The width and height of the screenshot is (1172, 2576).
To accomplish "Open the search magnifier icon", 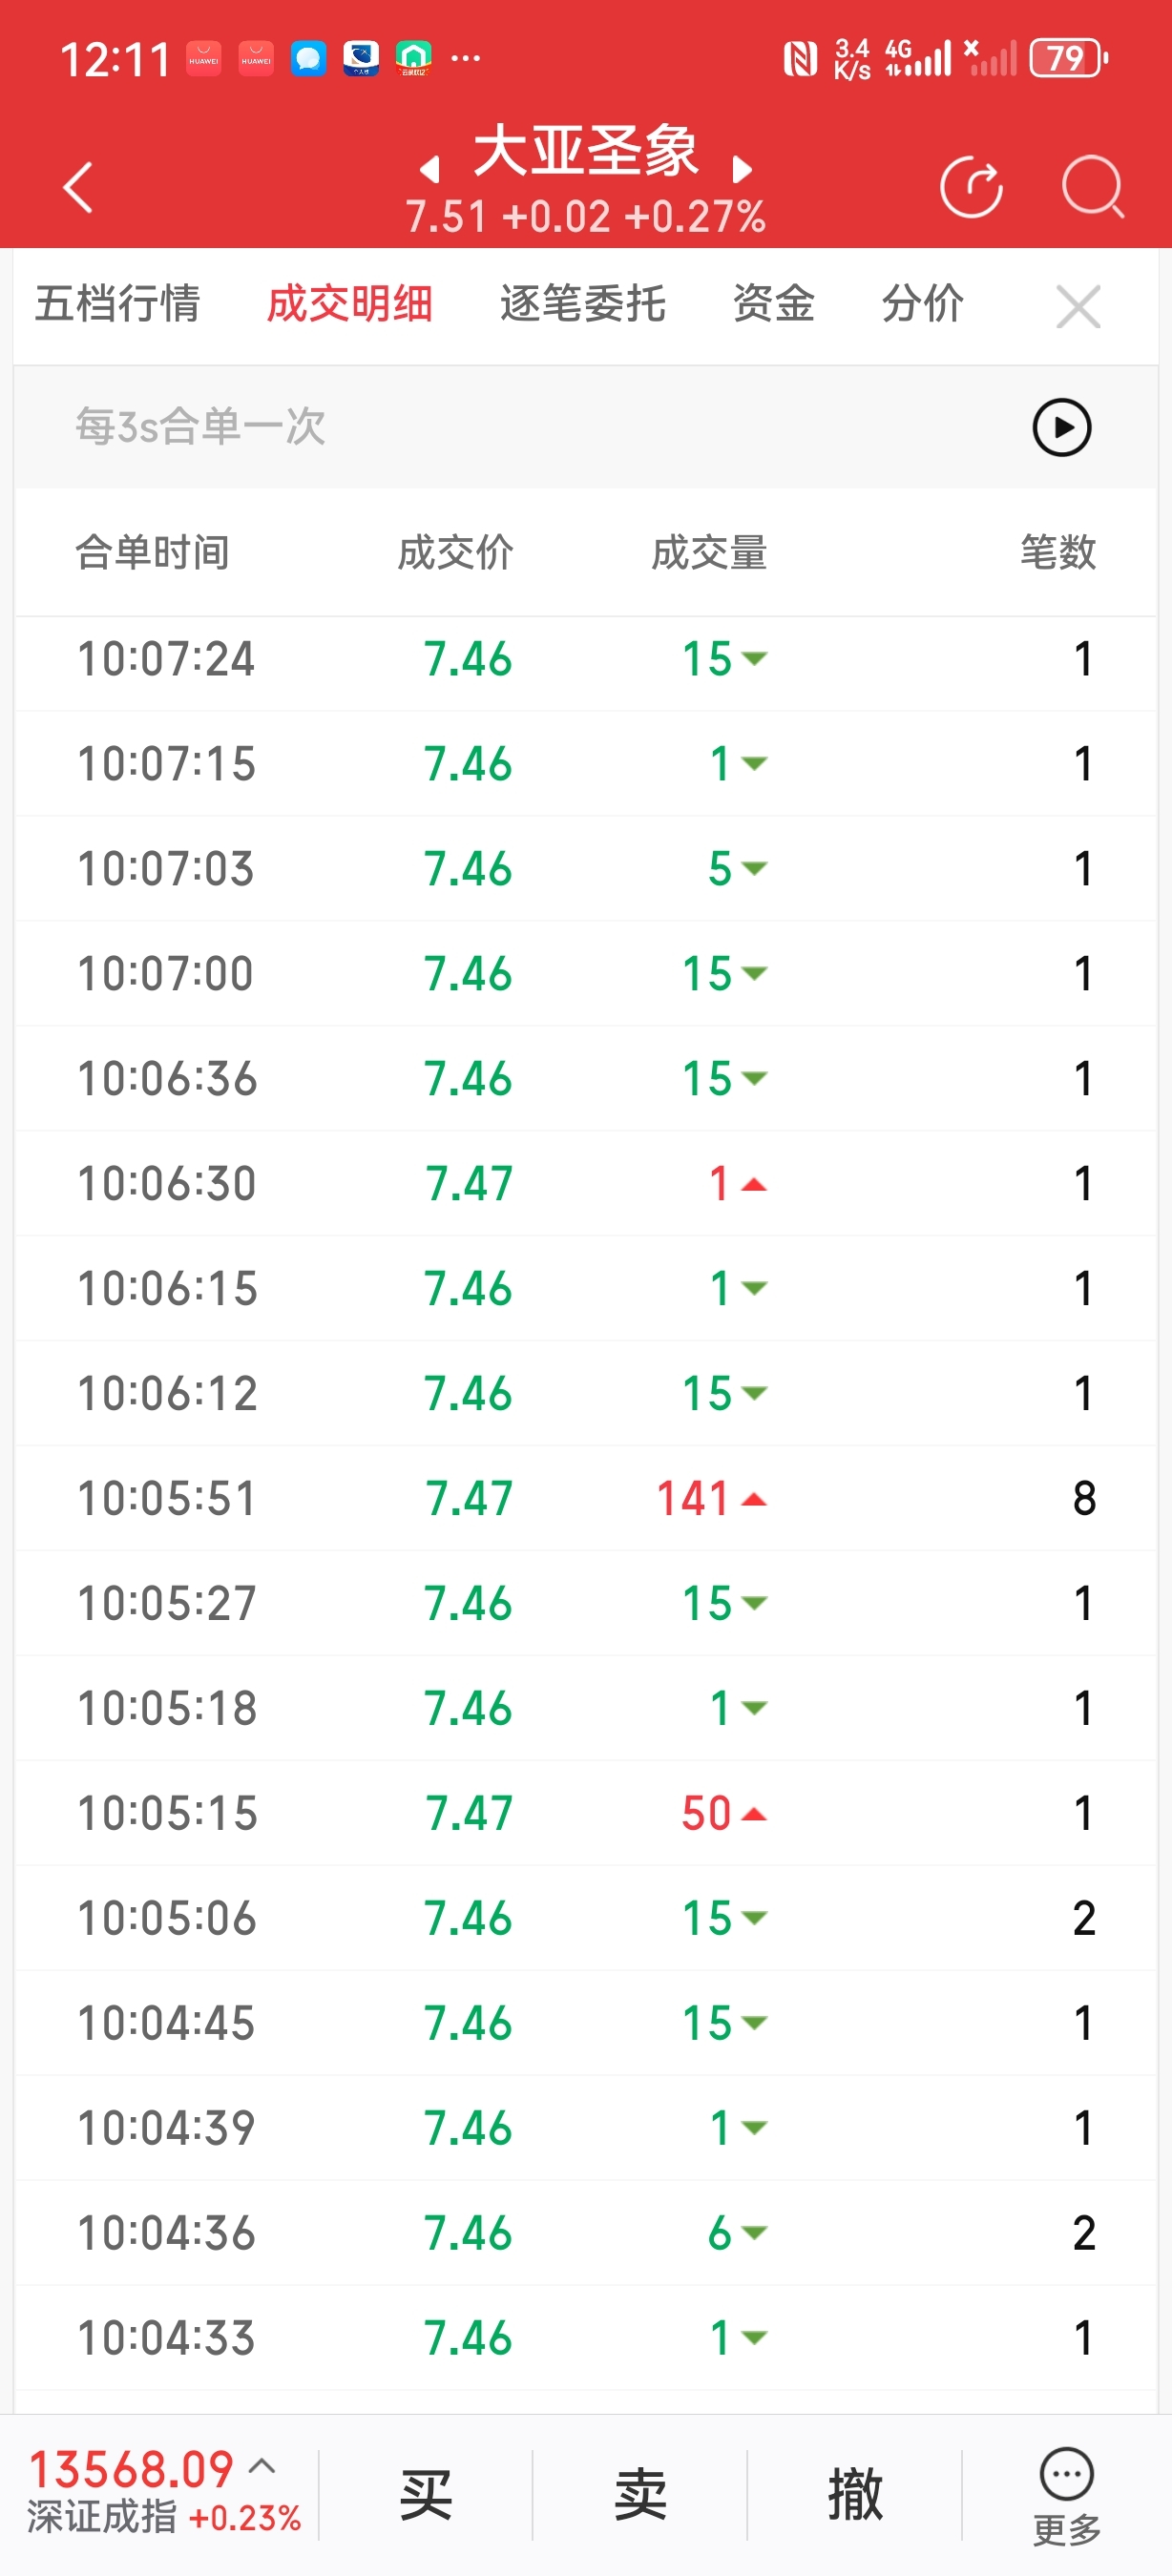I will (x=1092, y=187).
